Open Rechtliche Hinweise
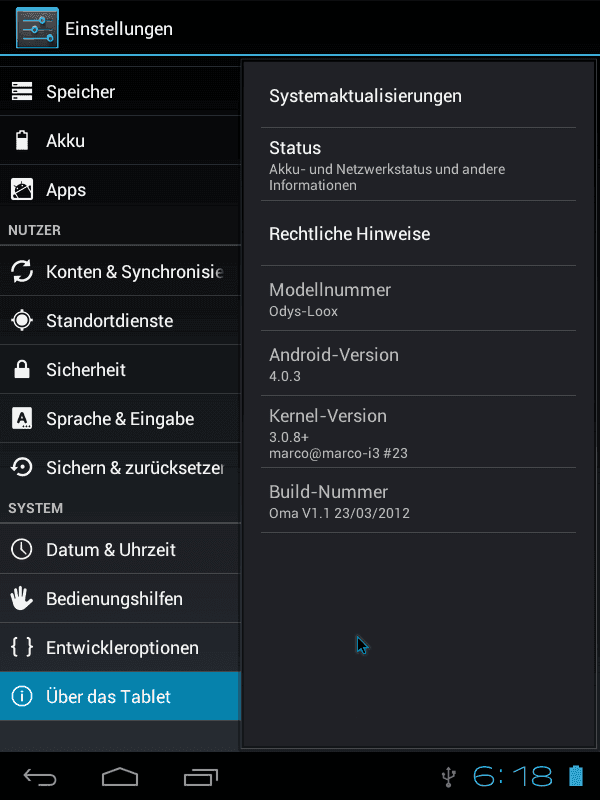 [418, 234]
